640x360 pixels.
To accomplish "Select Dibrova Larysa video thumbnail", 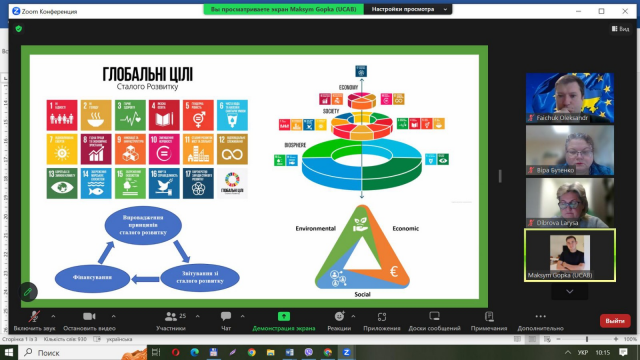I will (x=570, y=202).
